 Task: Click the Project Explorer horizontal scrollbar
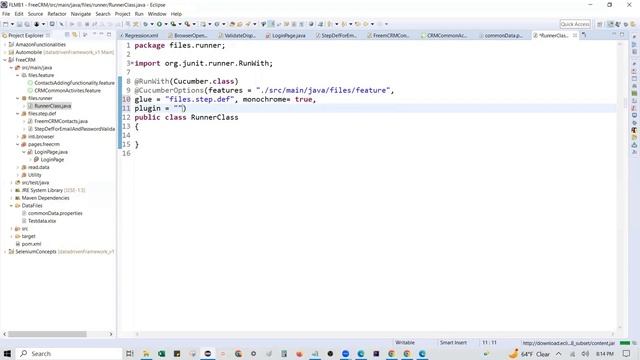[x=47, y=334]
